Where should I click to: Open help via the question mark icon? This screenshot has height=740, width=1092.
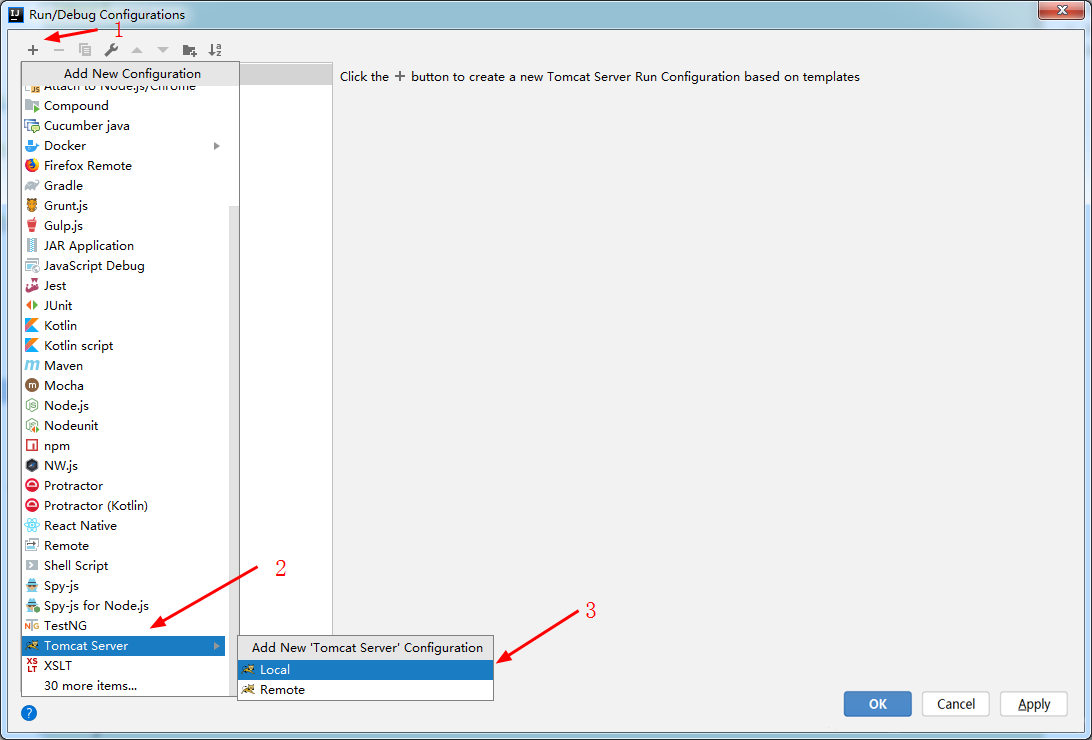click(x=29, y=713)
